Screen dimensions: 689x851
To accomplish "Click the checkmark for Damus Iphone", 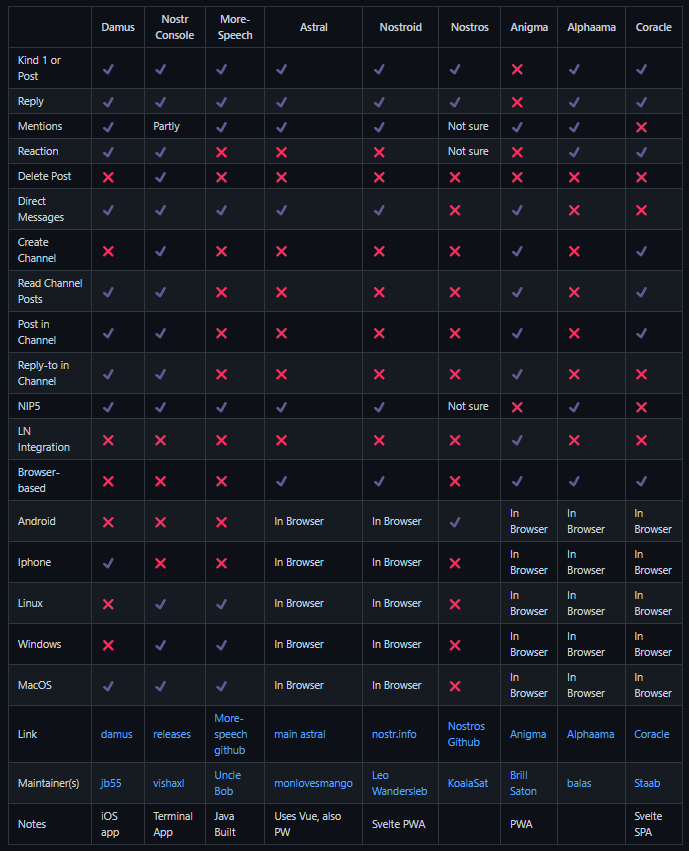I will point(109,563).
